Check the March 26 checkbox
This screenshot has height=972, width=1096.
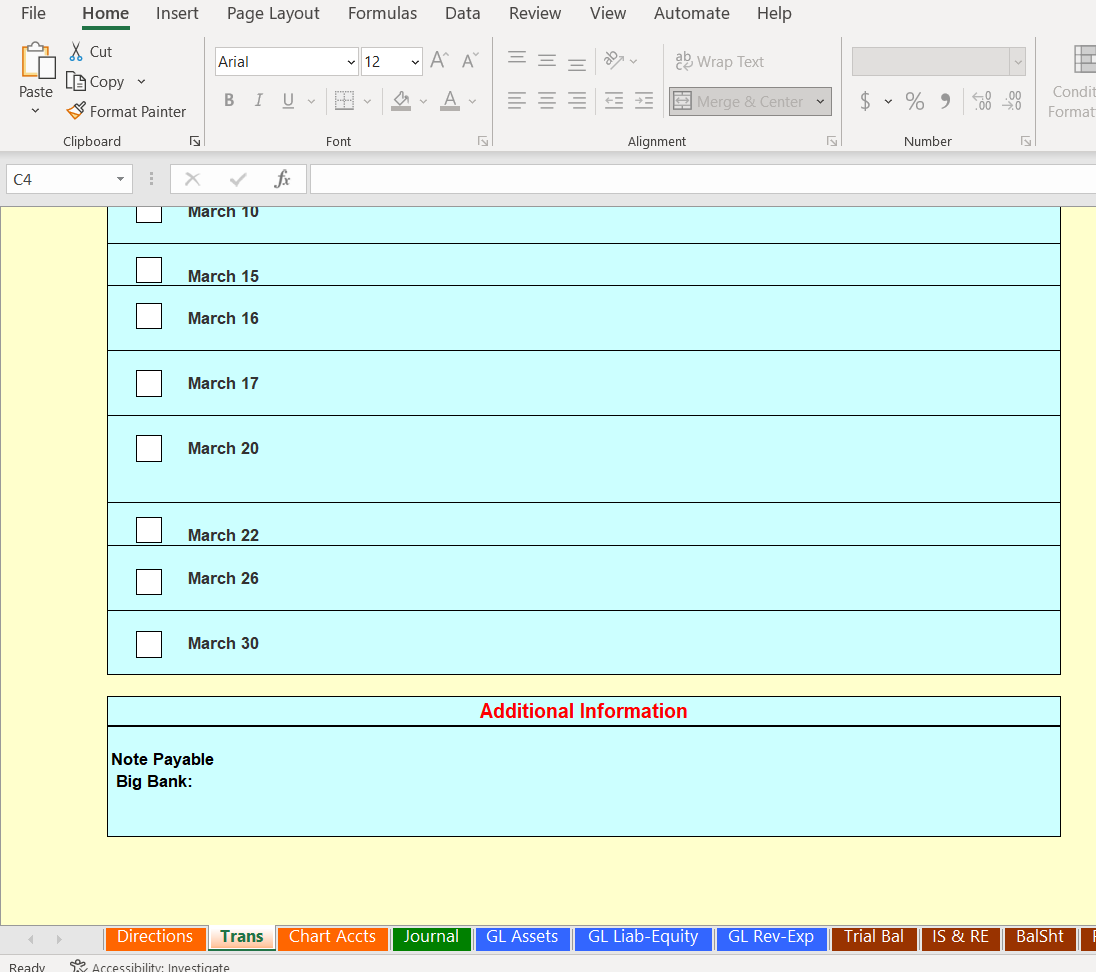[x=149, y=581]
